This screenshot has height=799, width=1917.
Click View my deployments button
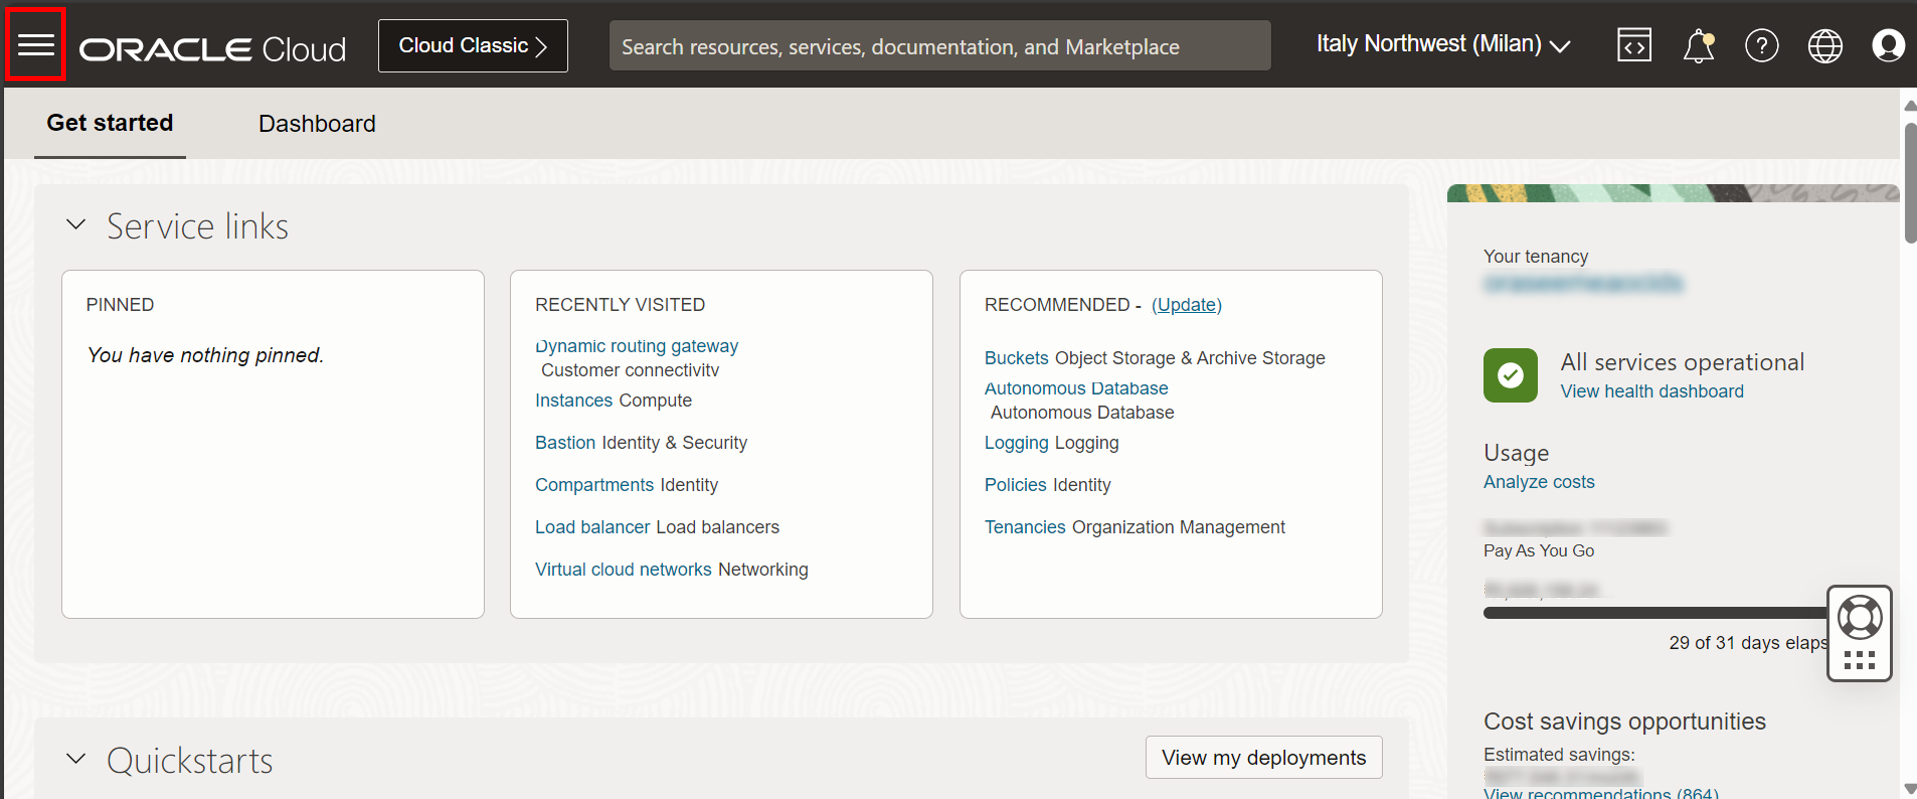point(1264,757)
